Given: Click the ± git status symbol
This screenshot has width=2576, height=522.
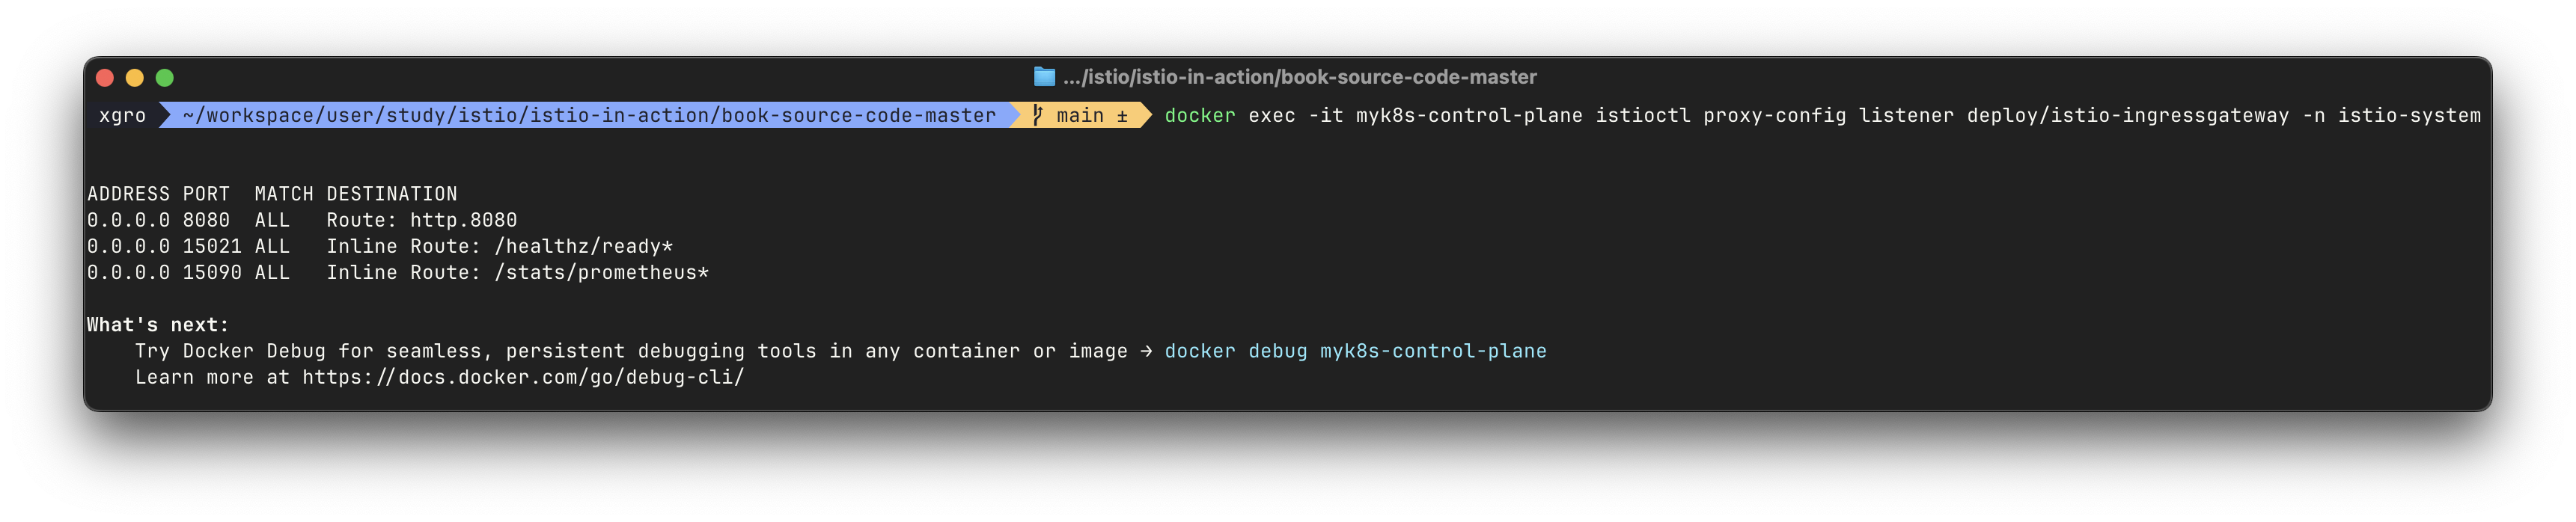Looking at the screenshot, I should (x=1122, y=116).
